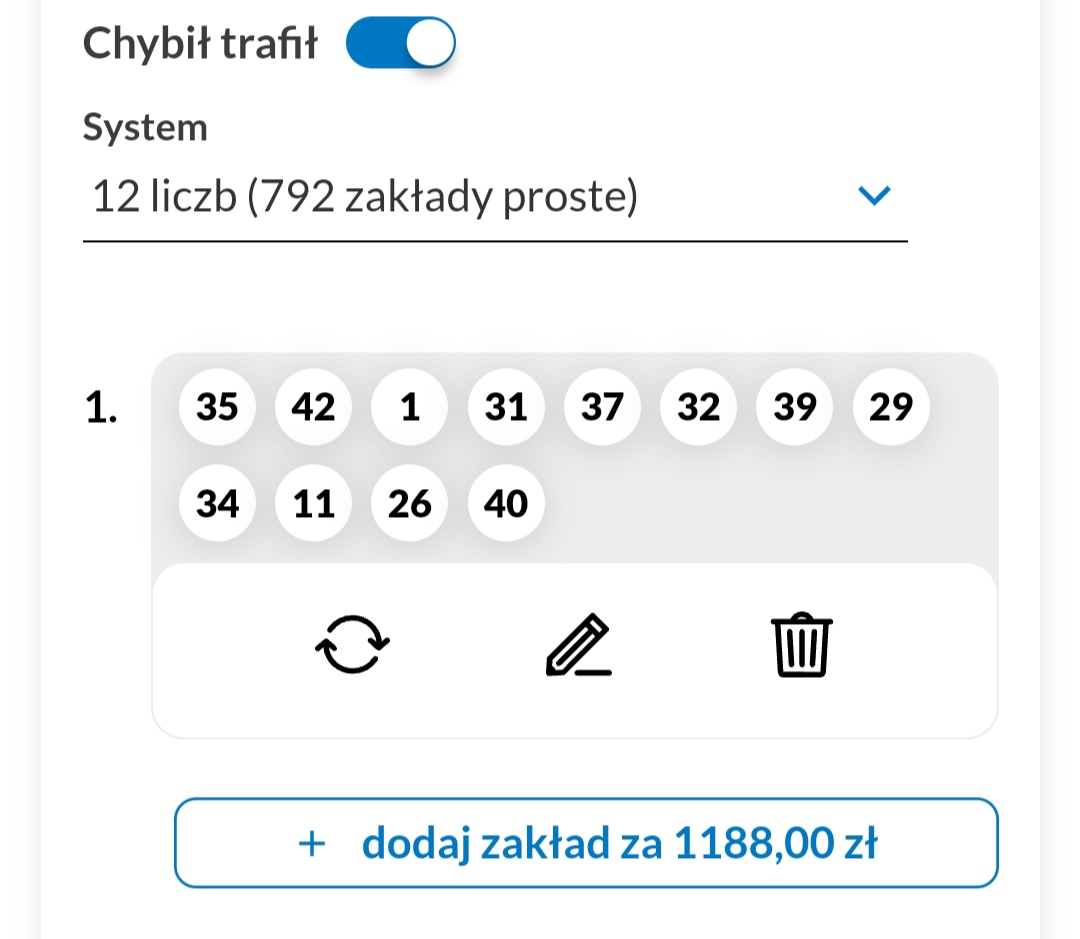
Task: Click the refresh random numbers icon
Action: click(352, 645)
